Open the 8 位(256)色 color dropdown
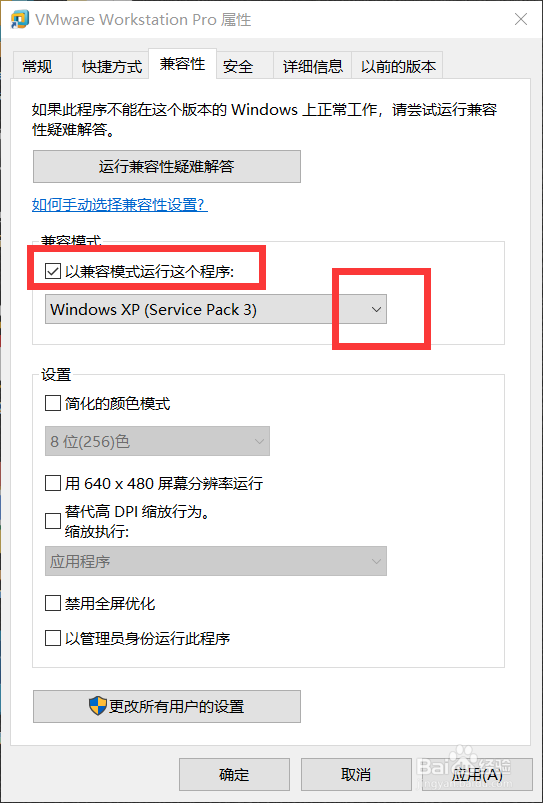This screenshot has height=803, width=543. click(157, 441)
